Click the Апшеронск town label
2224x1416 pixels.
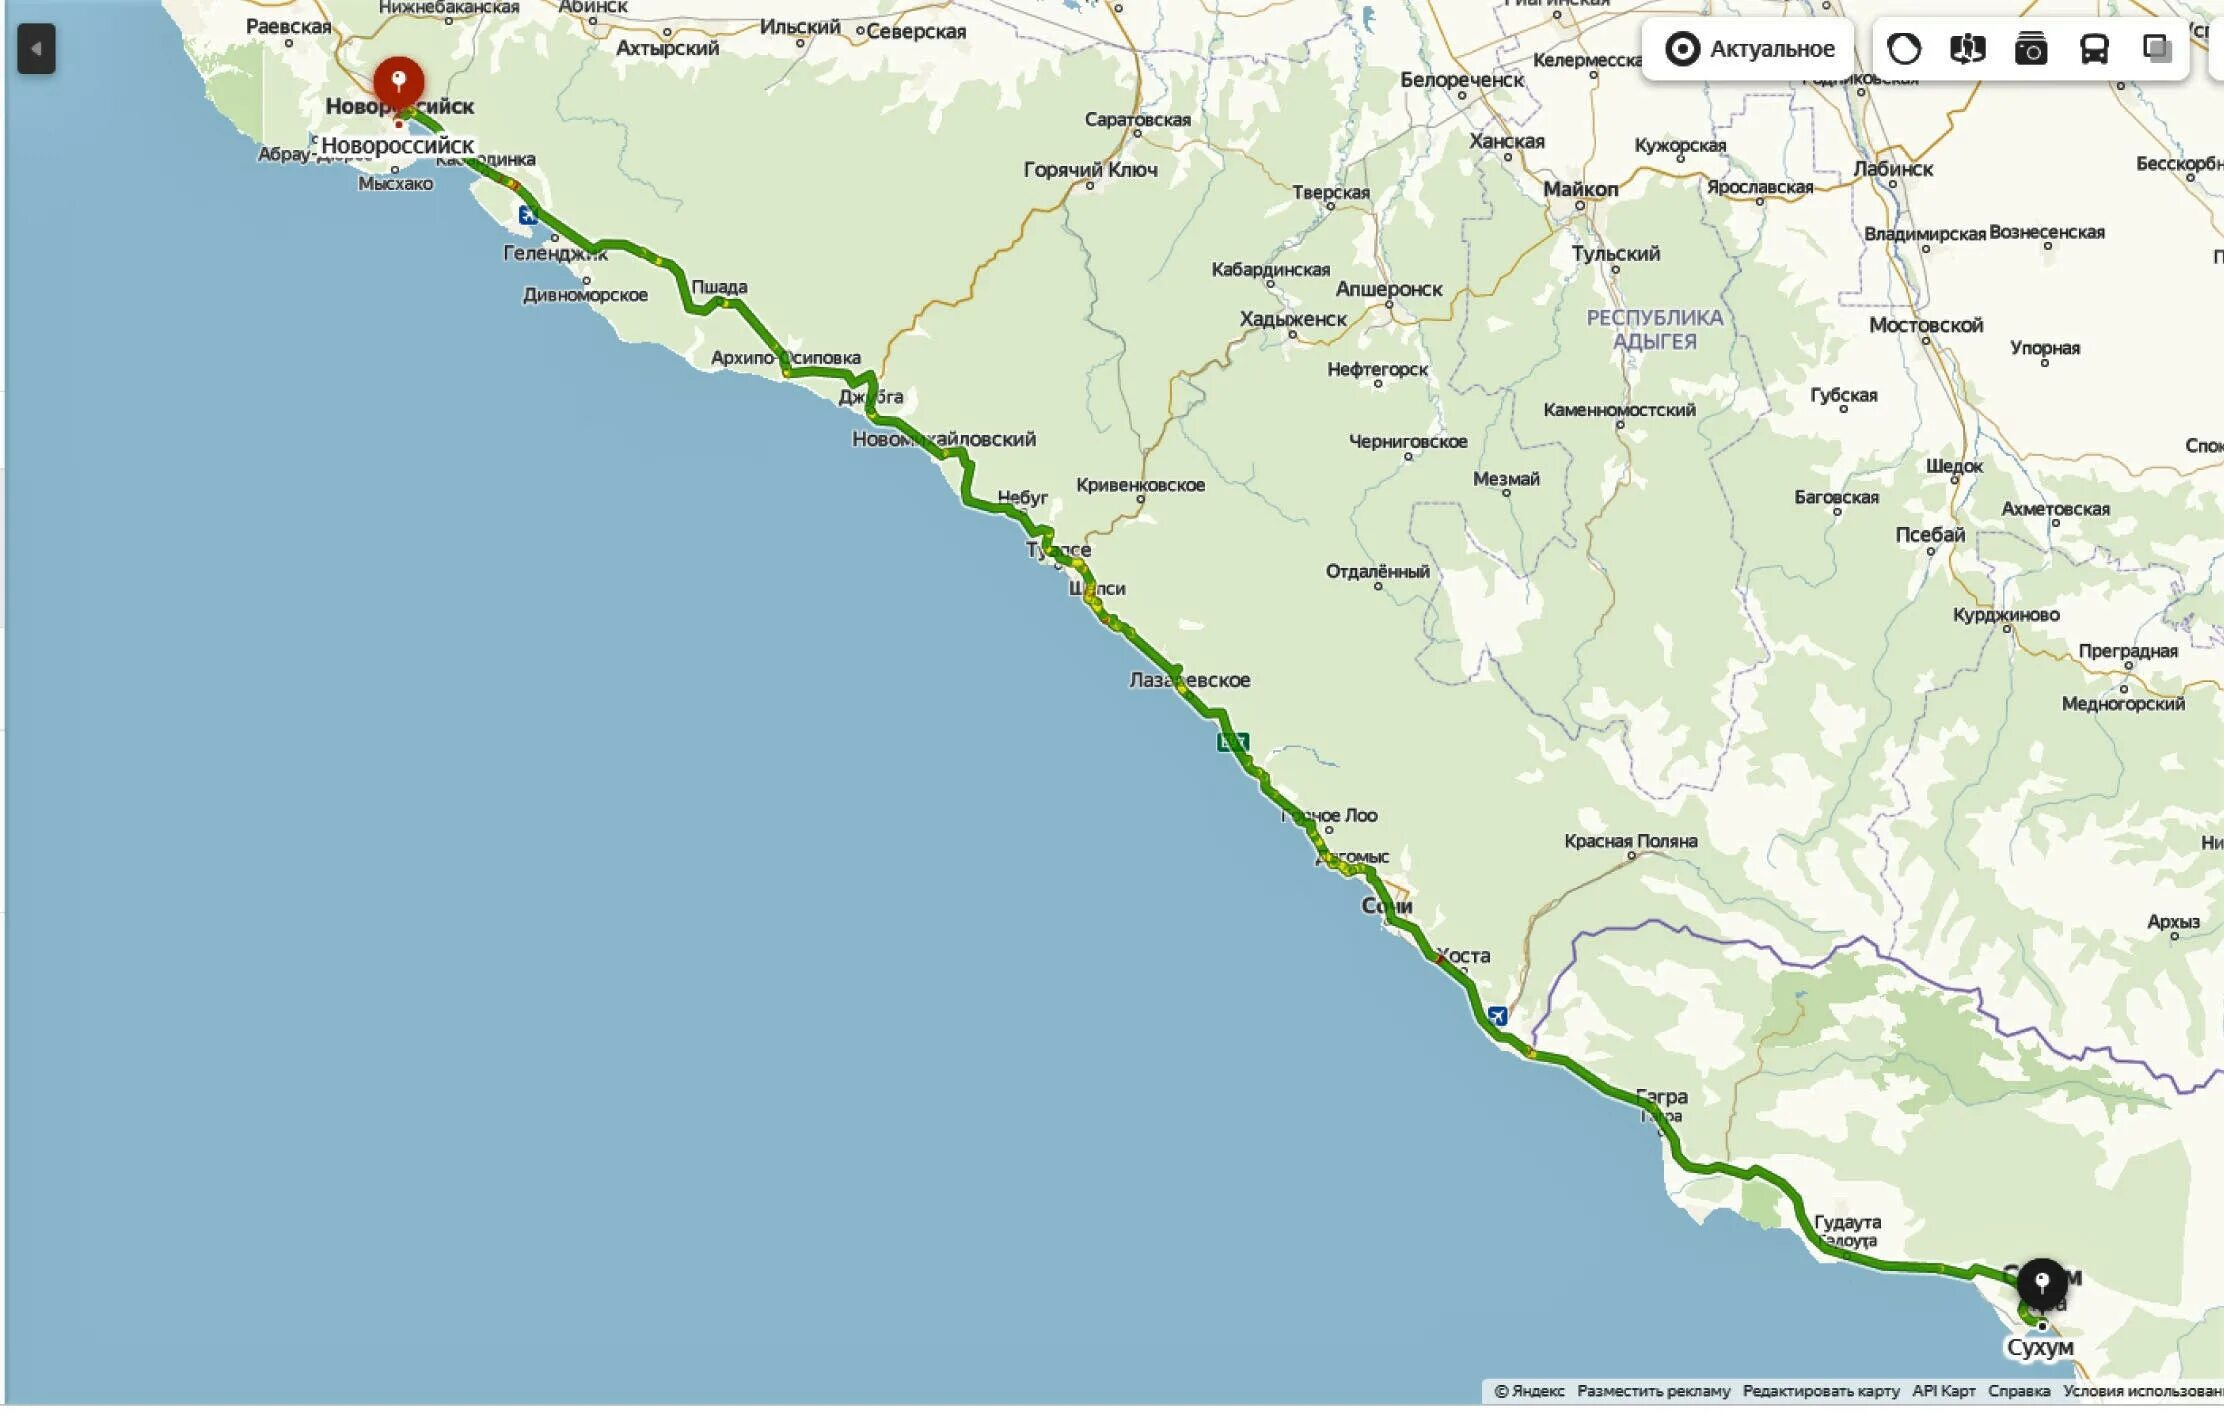point(1389,289)
